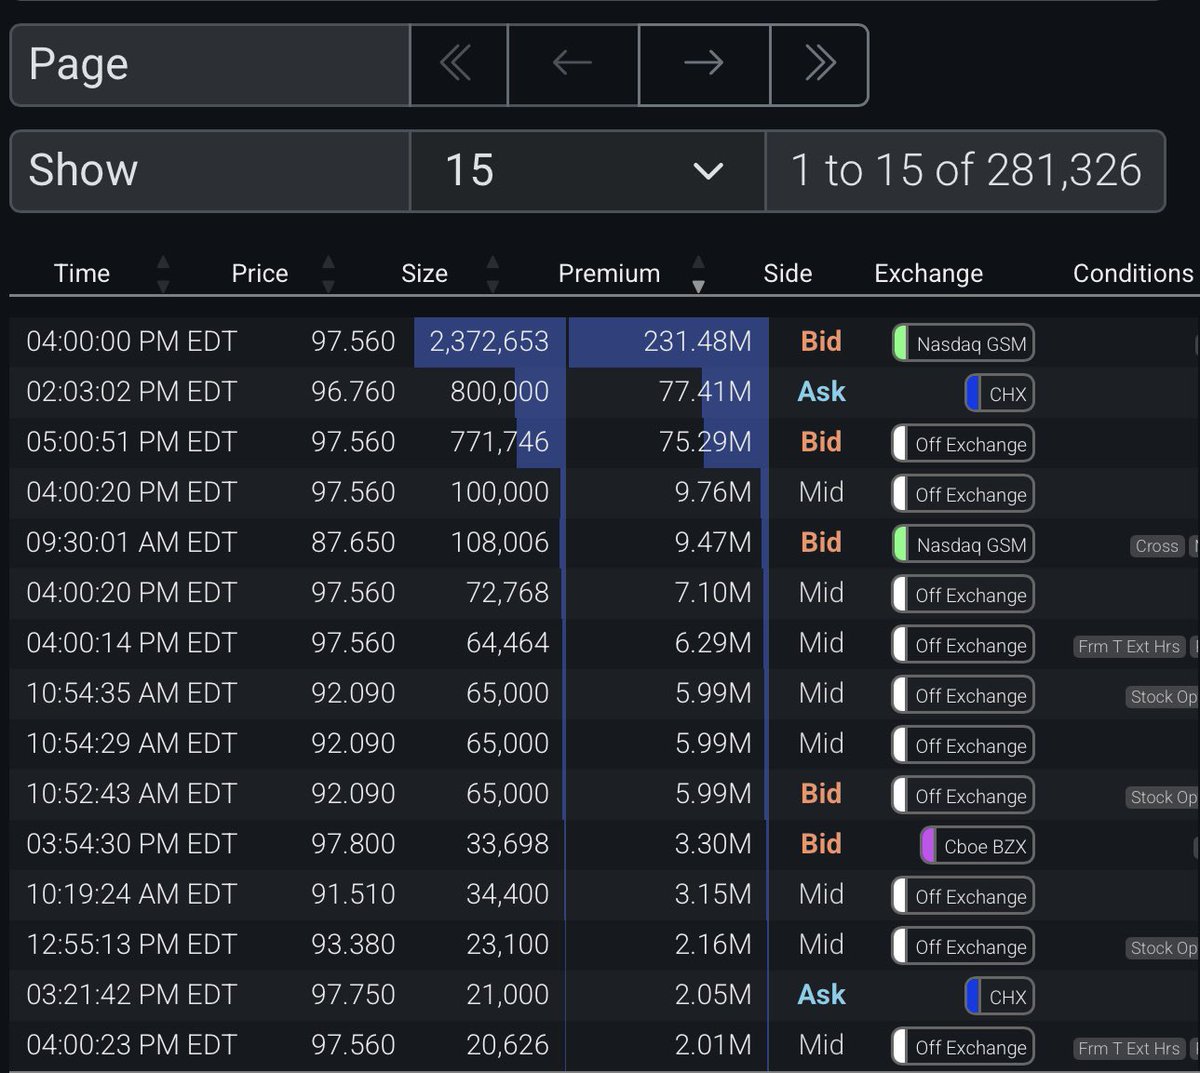This screenshot has height=1073, width=1200.
Task: Select the 02:03:02 PM EDT time cell
Action: tap(132, 392)
